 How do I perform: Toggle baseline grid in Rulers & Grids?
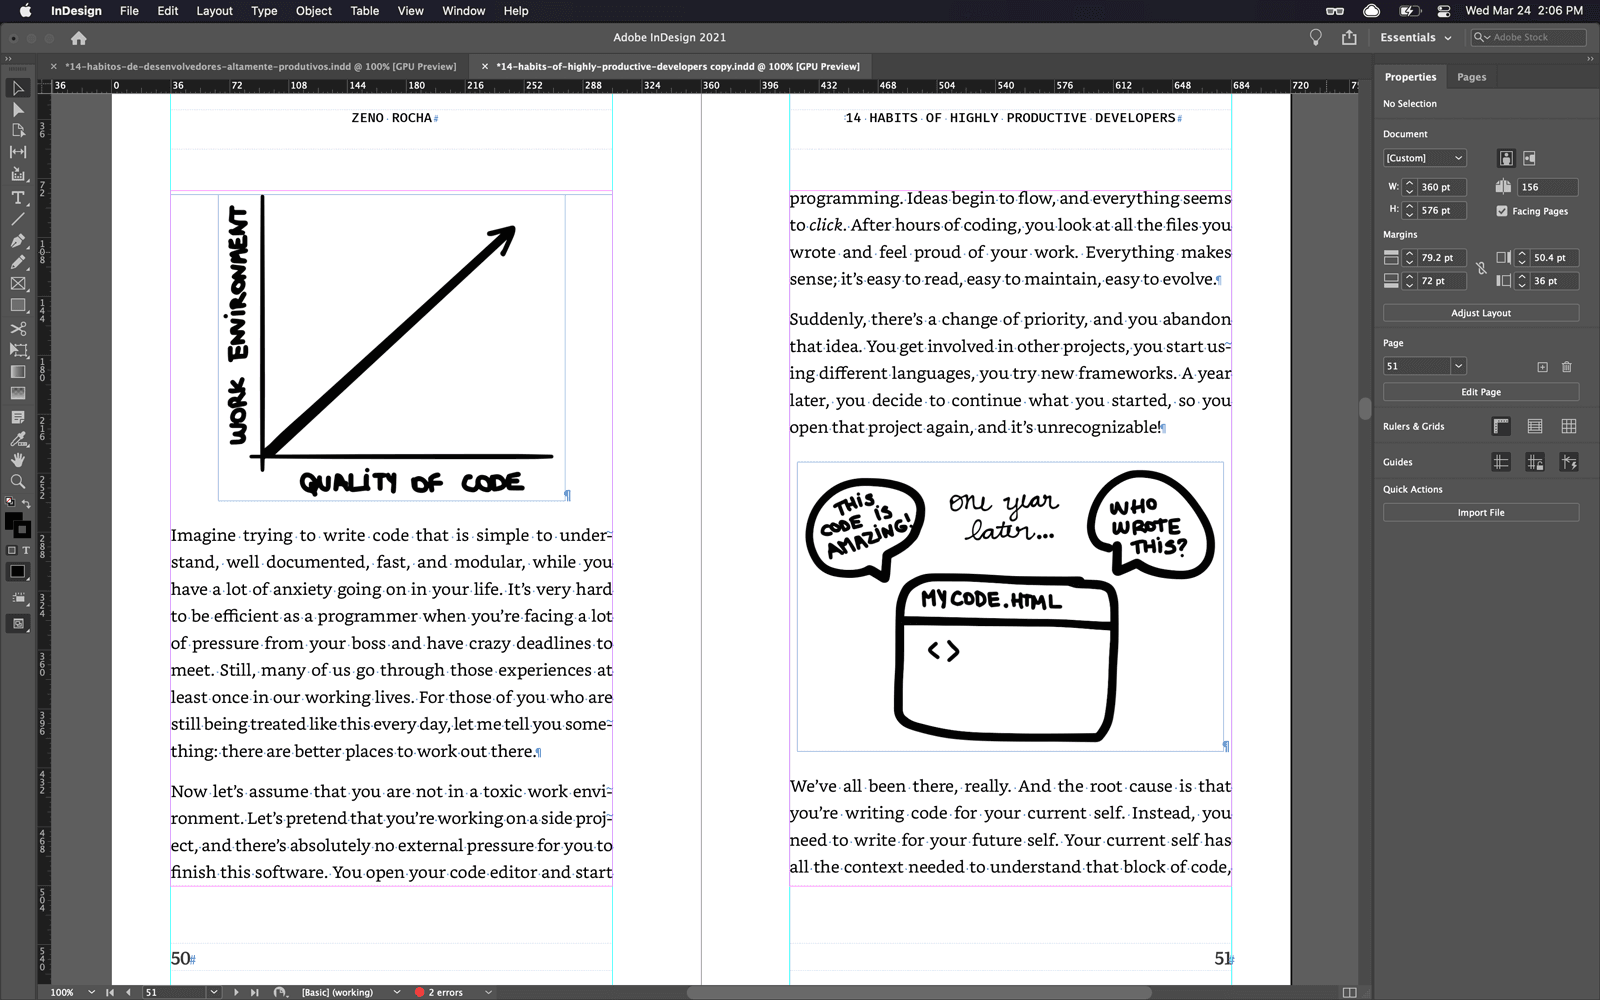coord(1536,426)
